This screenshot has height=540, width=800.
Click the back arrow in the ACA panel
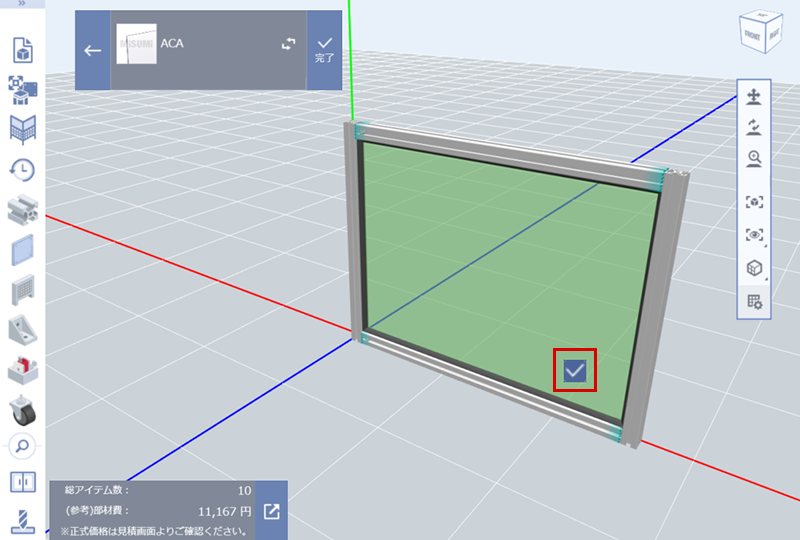(93, 51)
